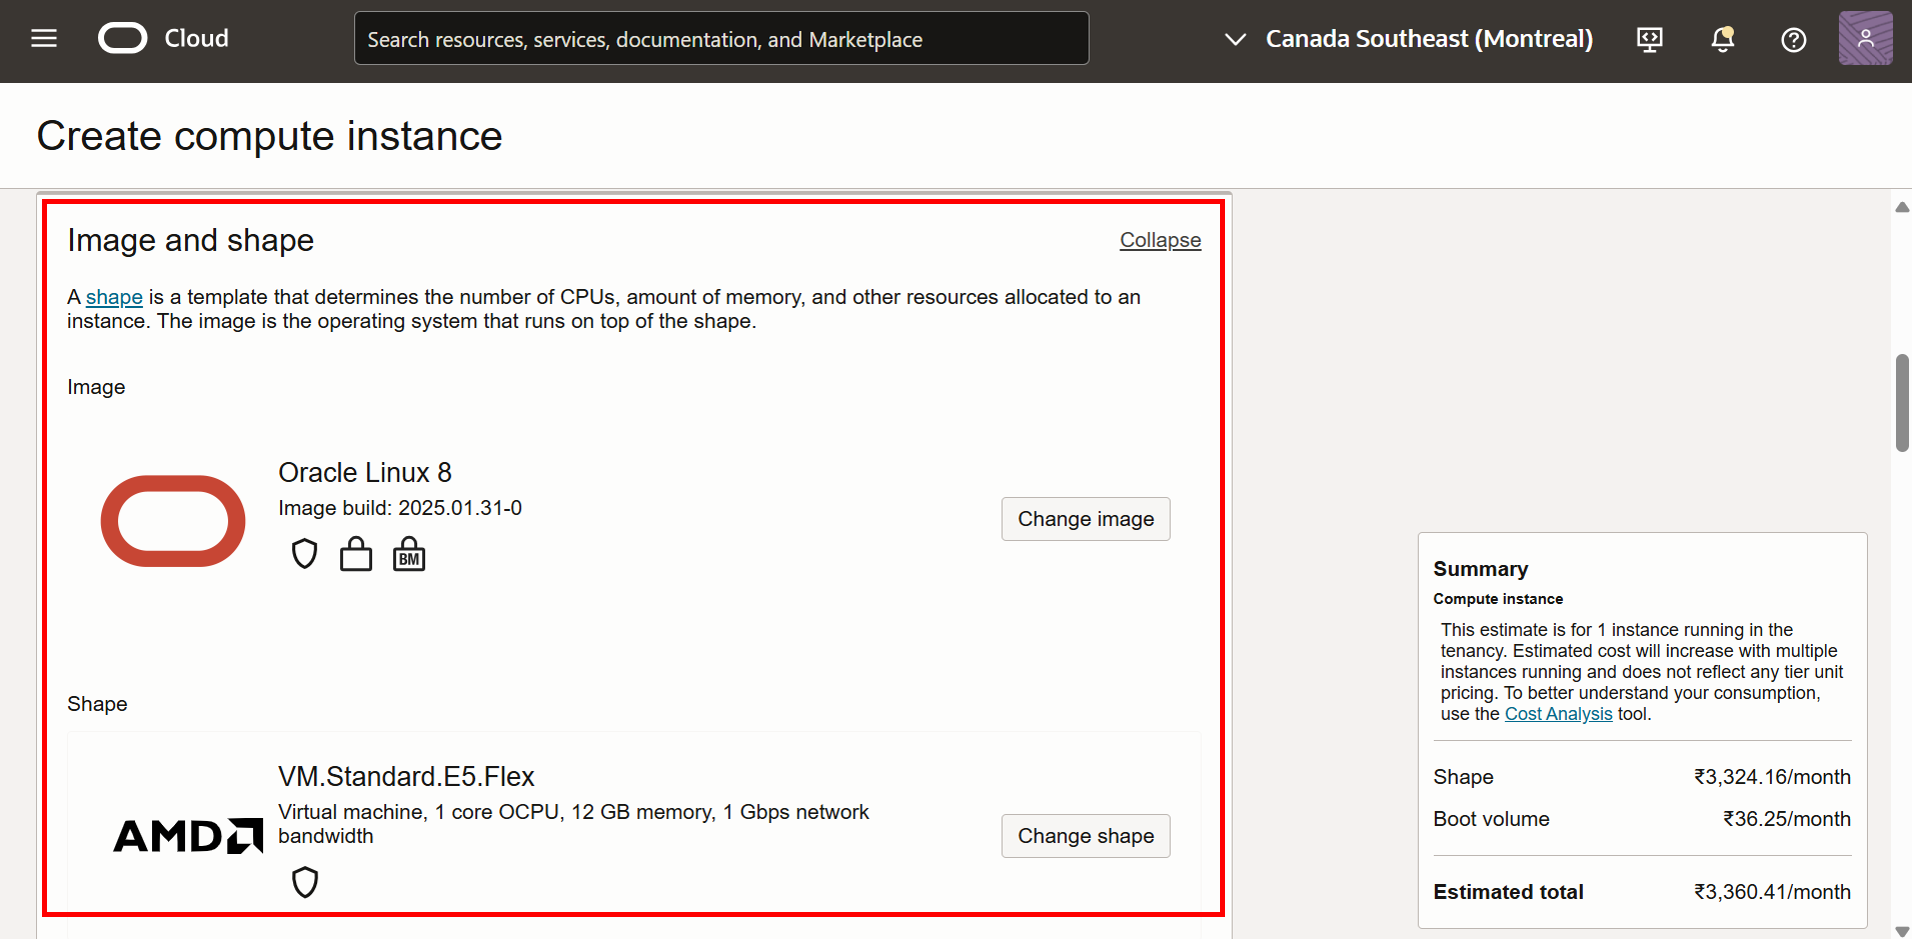Click the Summary heading in cost panel
This screenshot has height=939, width=1912.
[x=1480, y=569]
